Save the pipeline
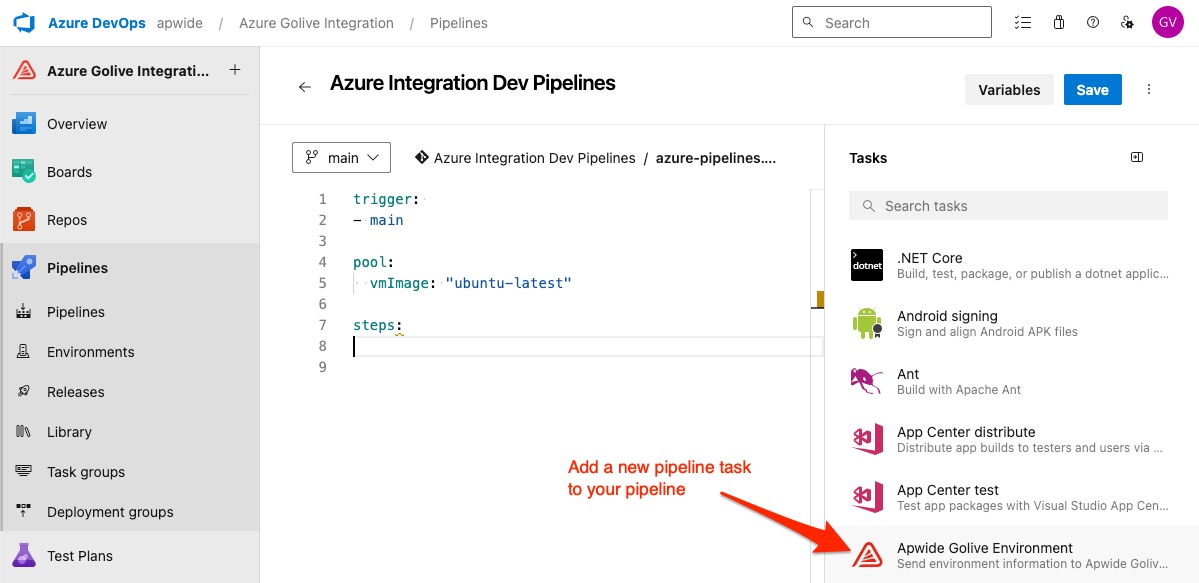 tap(1092, 90)
